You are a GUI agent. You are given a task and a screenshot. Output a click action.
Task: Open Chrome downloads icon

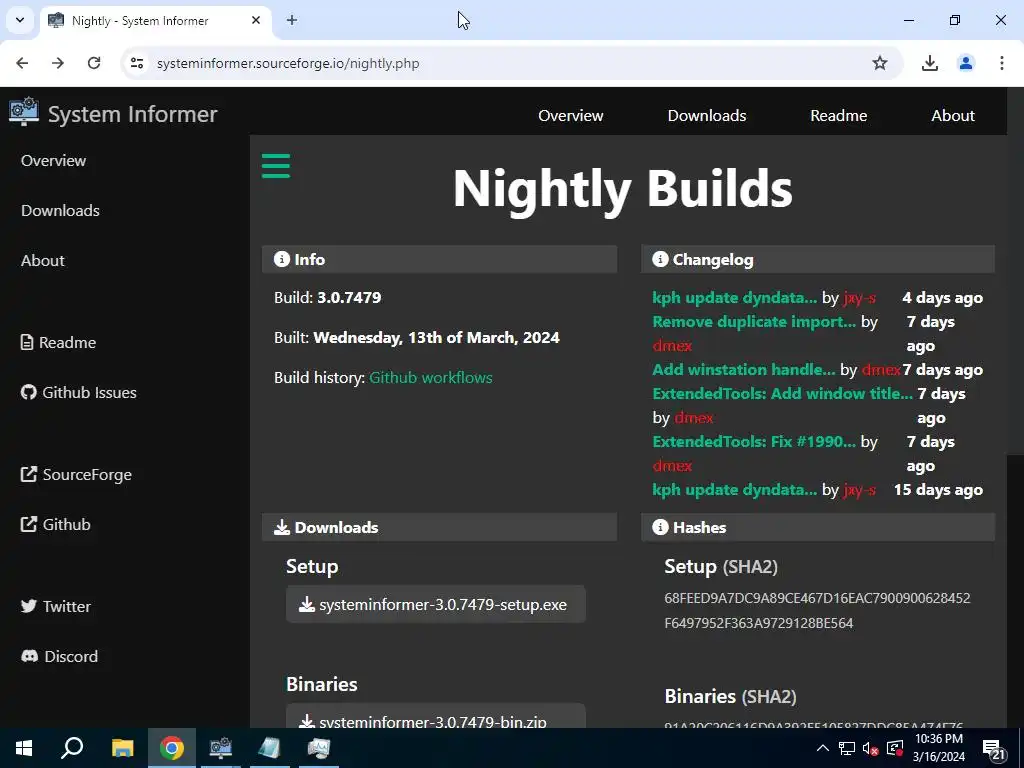click(929, 63)
